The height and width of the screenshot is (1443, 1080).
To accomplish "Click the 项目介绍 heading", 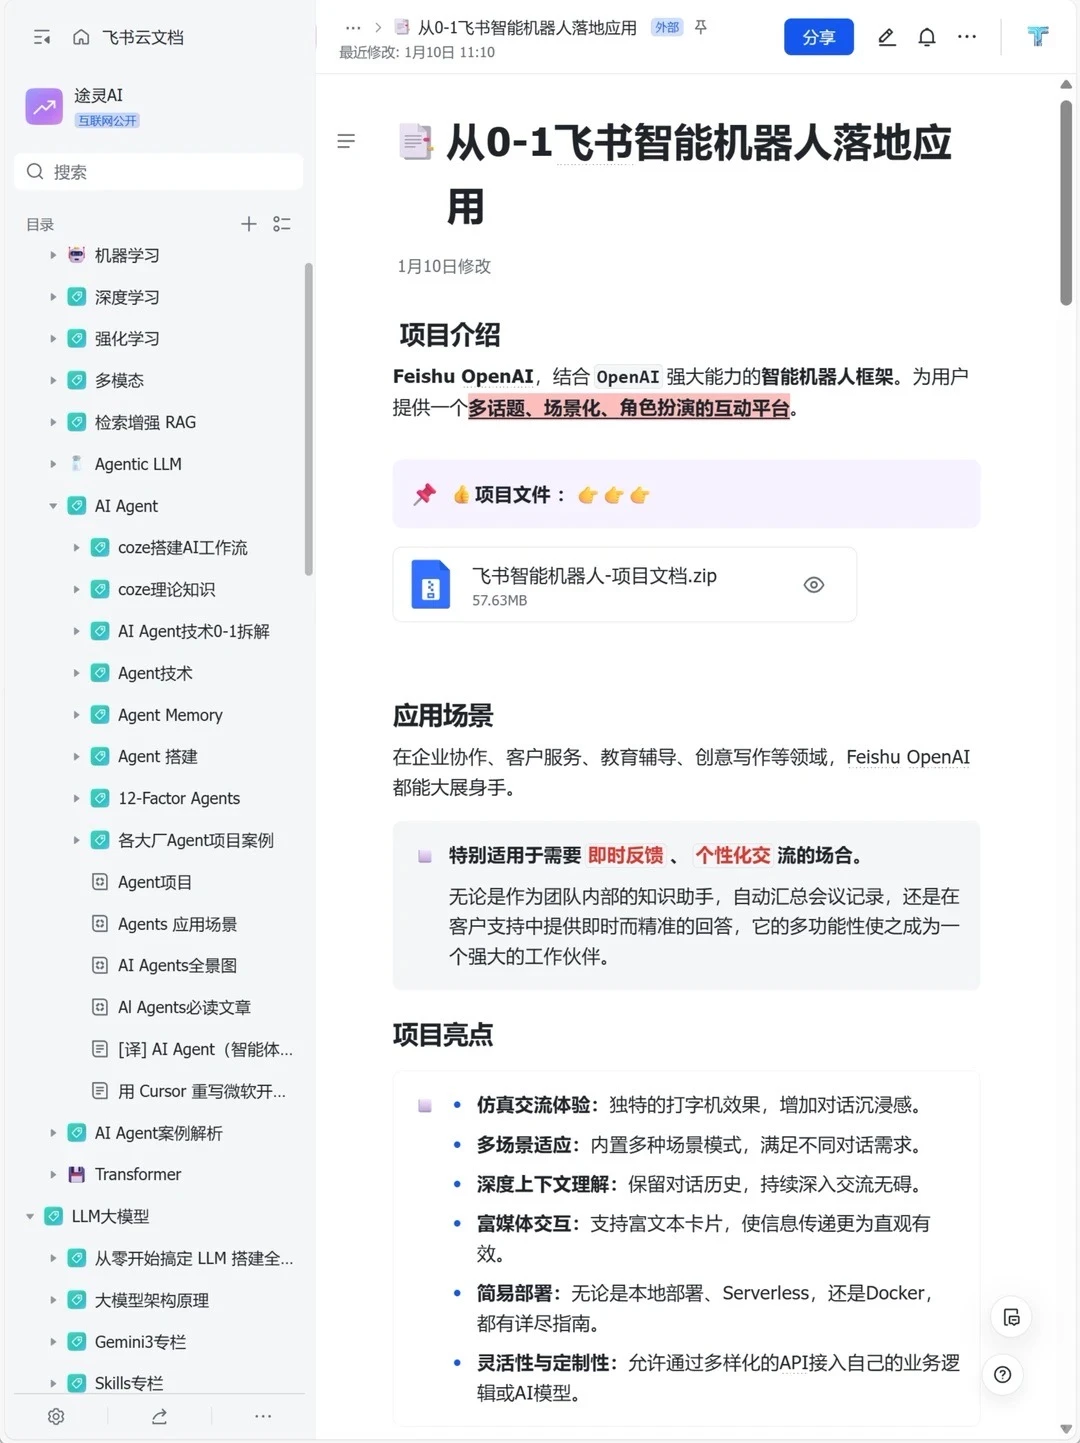I will point(449,335).
